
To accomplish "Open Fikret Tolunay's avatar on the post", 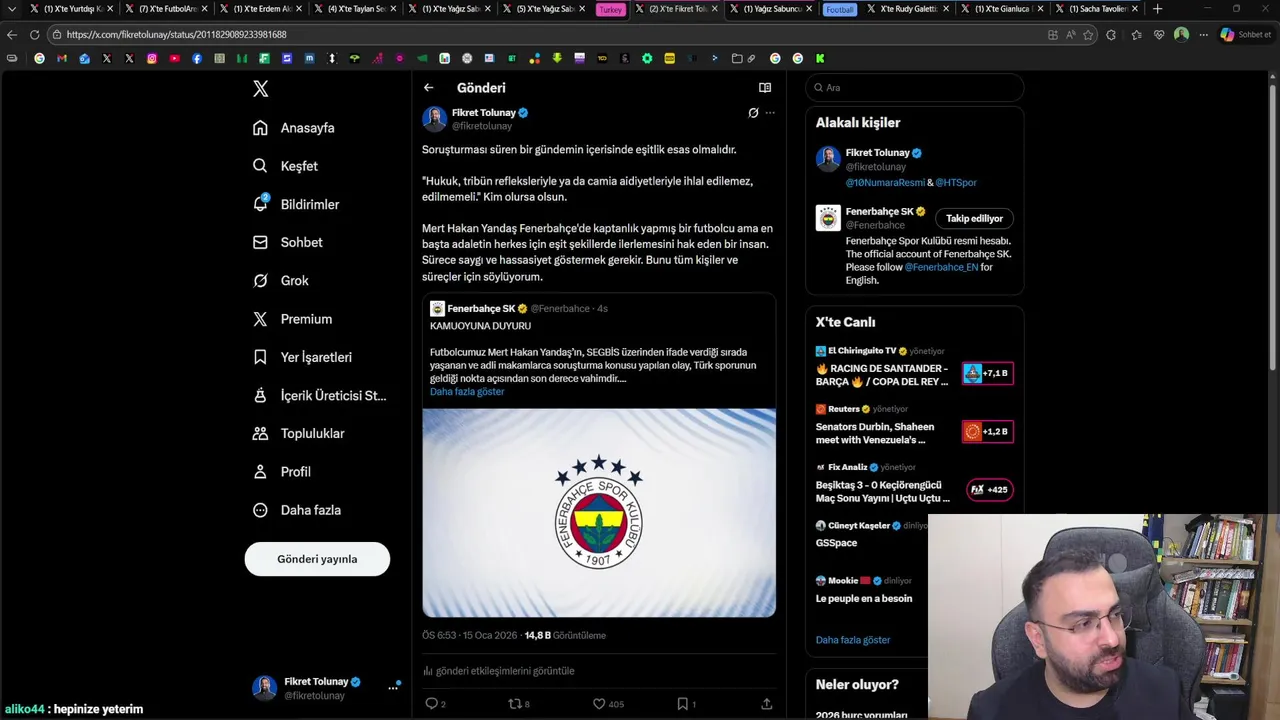I will pyautogui.click(x=435, y=119).
